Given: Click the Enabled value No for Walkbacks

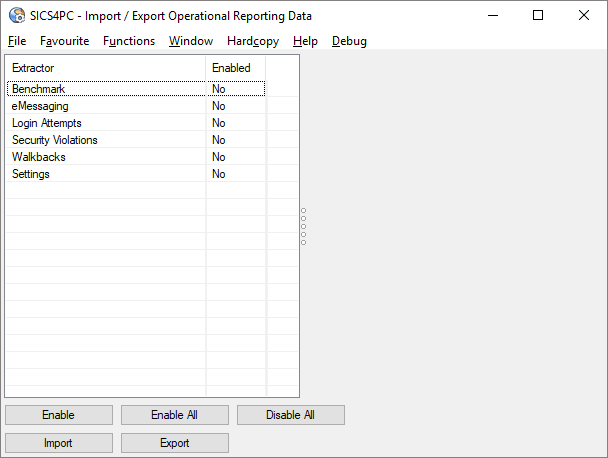Looking at the screenshot, I should click(x=219, y=157).
